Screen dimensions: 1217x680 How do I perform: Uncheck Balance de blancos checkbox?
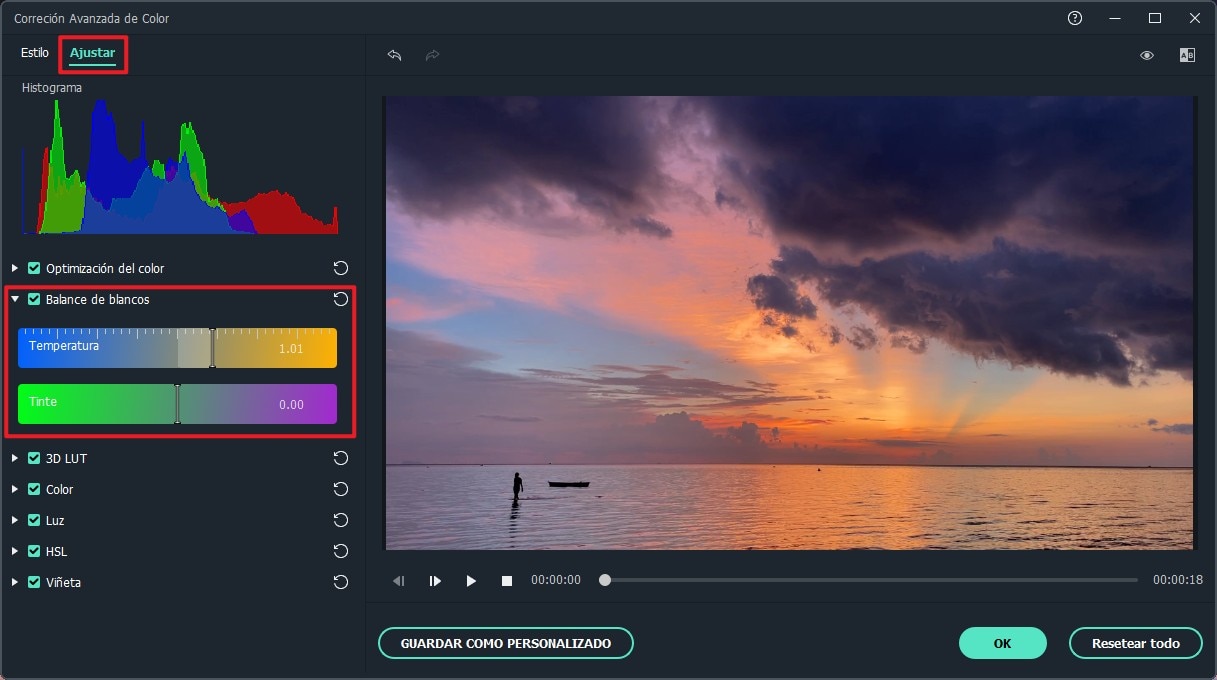tap(35, 299)
